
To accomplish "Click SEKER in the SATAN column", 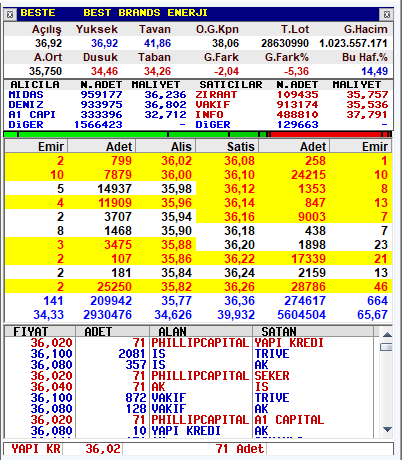I will point(272,376).
